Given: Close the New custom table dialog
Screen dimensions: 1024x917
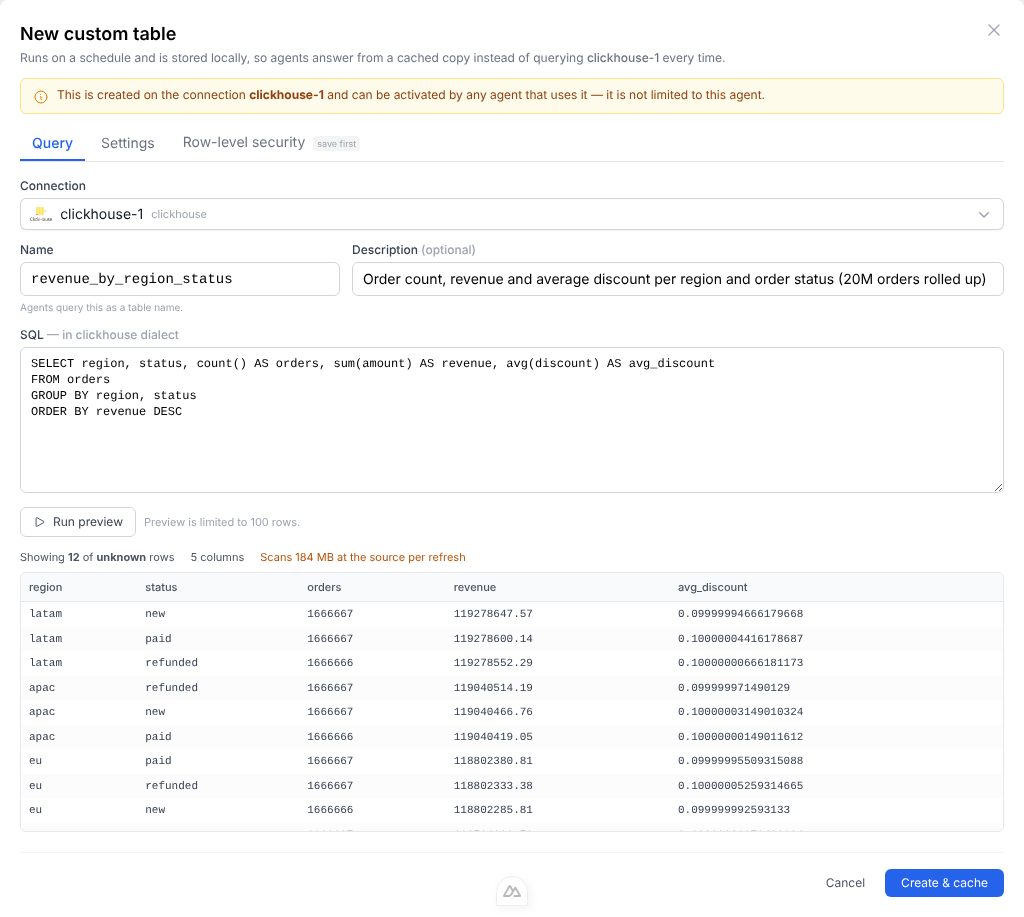Looking at the screenshot, I should click(993, 30).
